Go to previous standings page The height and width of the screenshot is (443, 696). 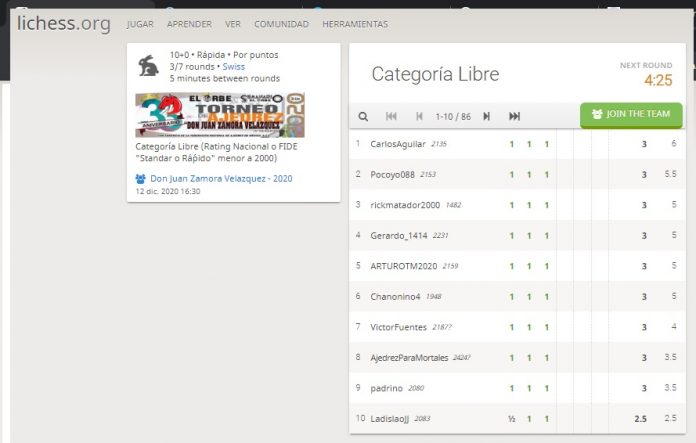(x=419, y=116)
